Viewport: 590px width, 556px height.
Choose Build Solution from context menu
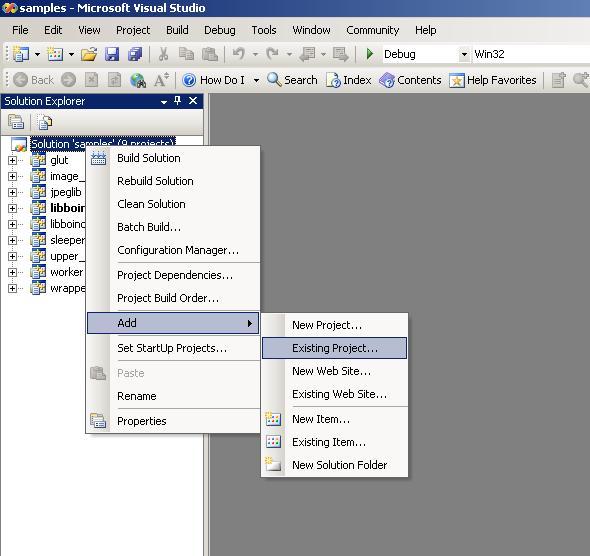tap(173, 158)
